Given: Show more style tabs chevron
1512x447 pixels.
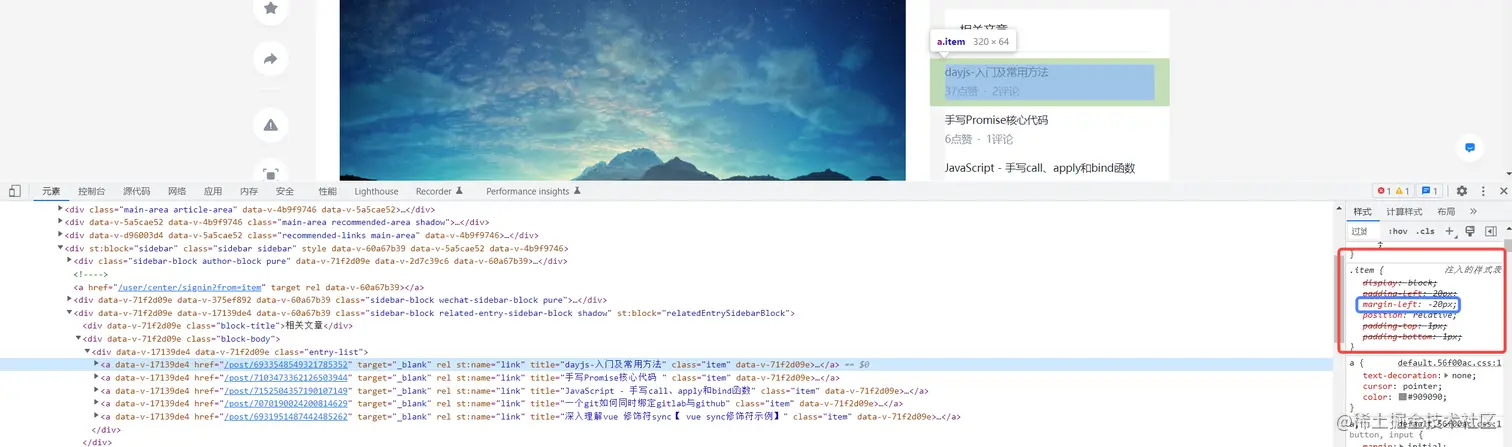Looking at the screenshot, I should (x=1473, y=211).
